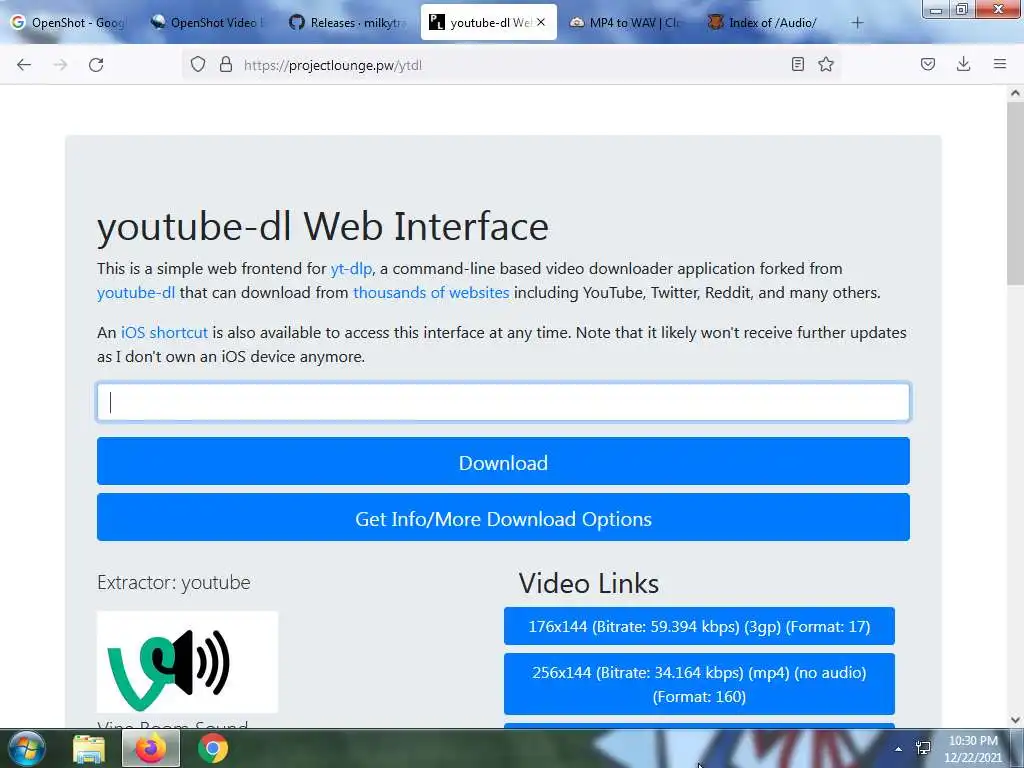Open the iOS shortcut link
The width and height of the screenshot is (1024, 768).
tap(164, 332)
